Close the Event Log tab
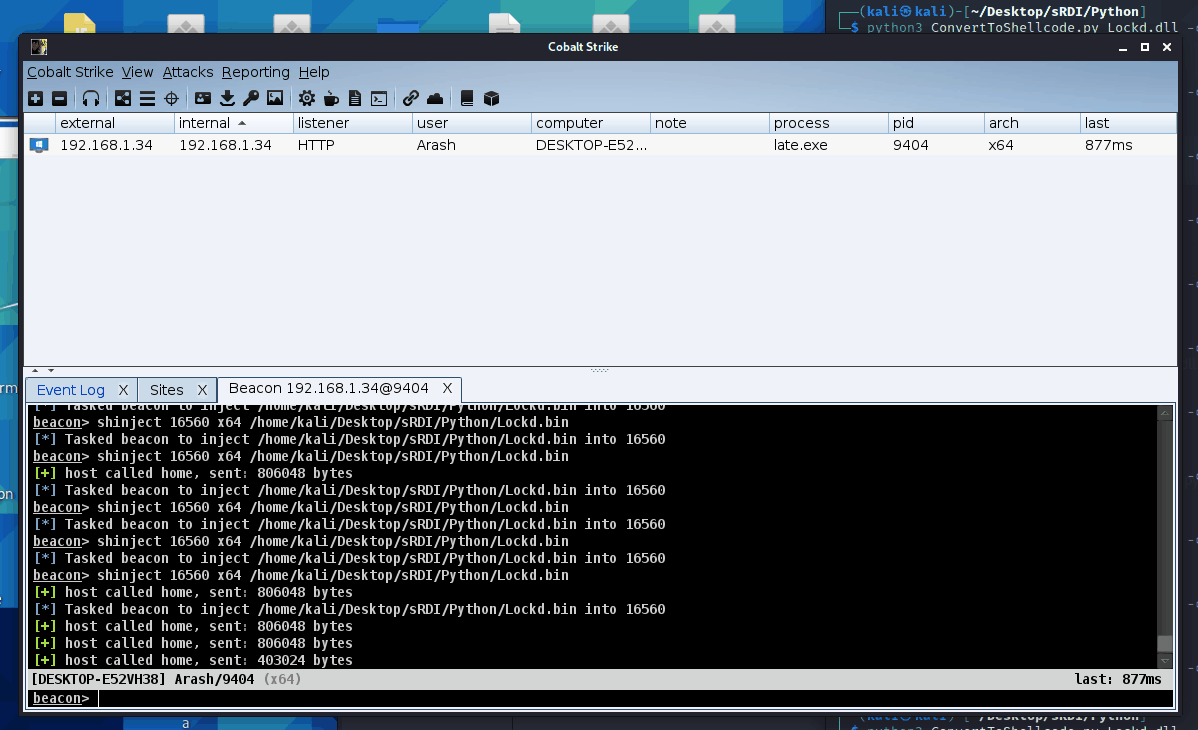1198x730 pixels. [x=123, y=390]
